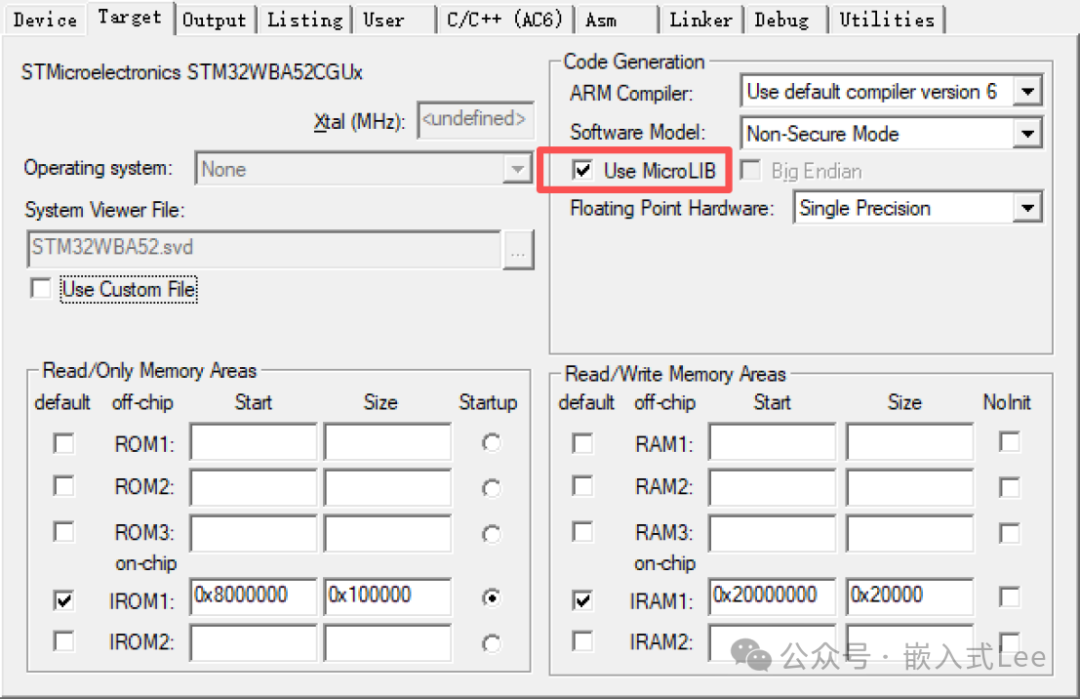This screenshot has height=699, width=1080.
Task: Enable NoInit for RAM1
Action: [1009, 441]
